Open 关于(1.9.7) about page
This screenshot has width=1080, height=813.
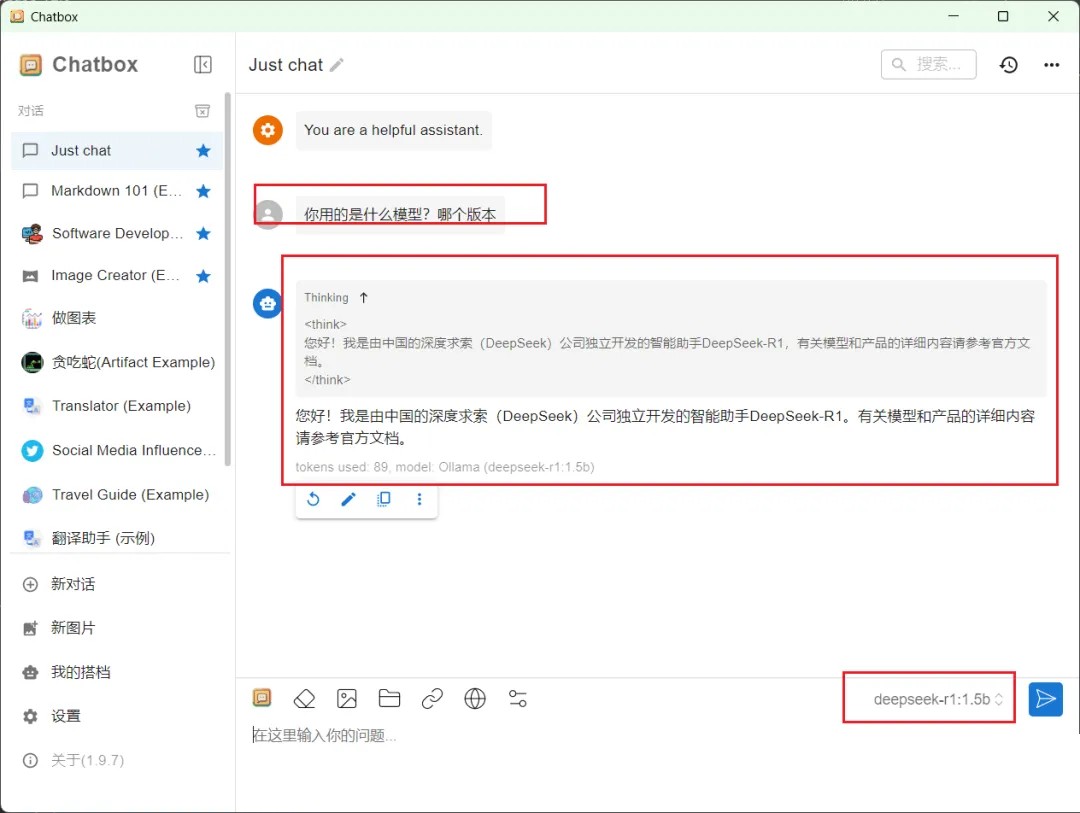point(117,761)
